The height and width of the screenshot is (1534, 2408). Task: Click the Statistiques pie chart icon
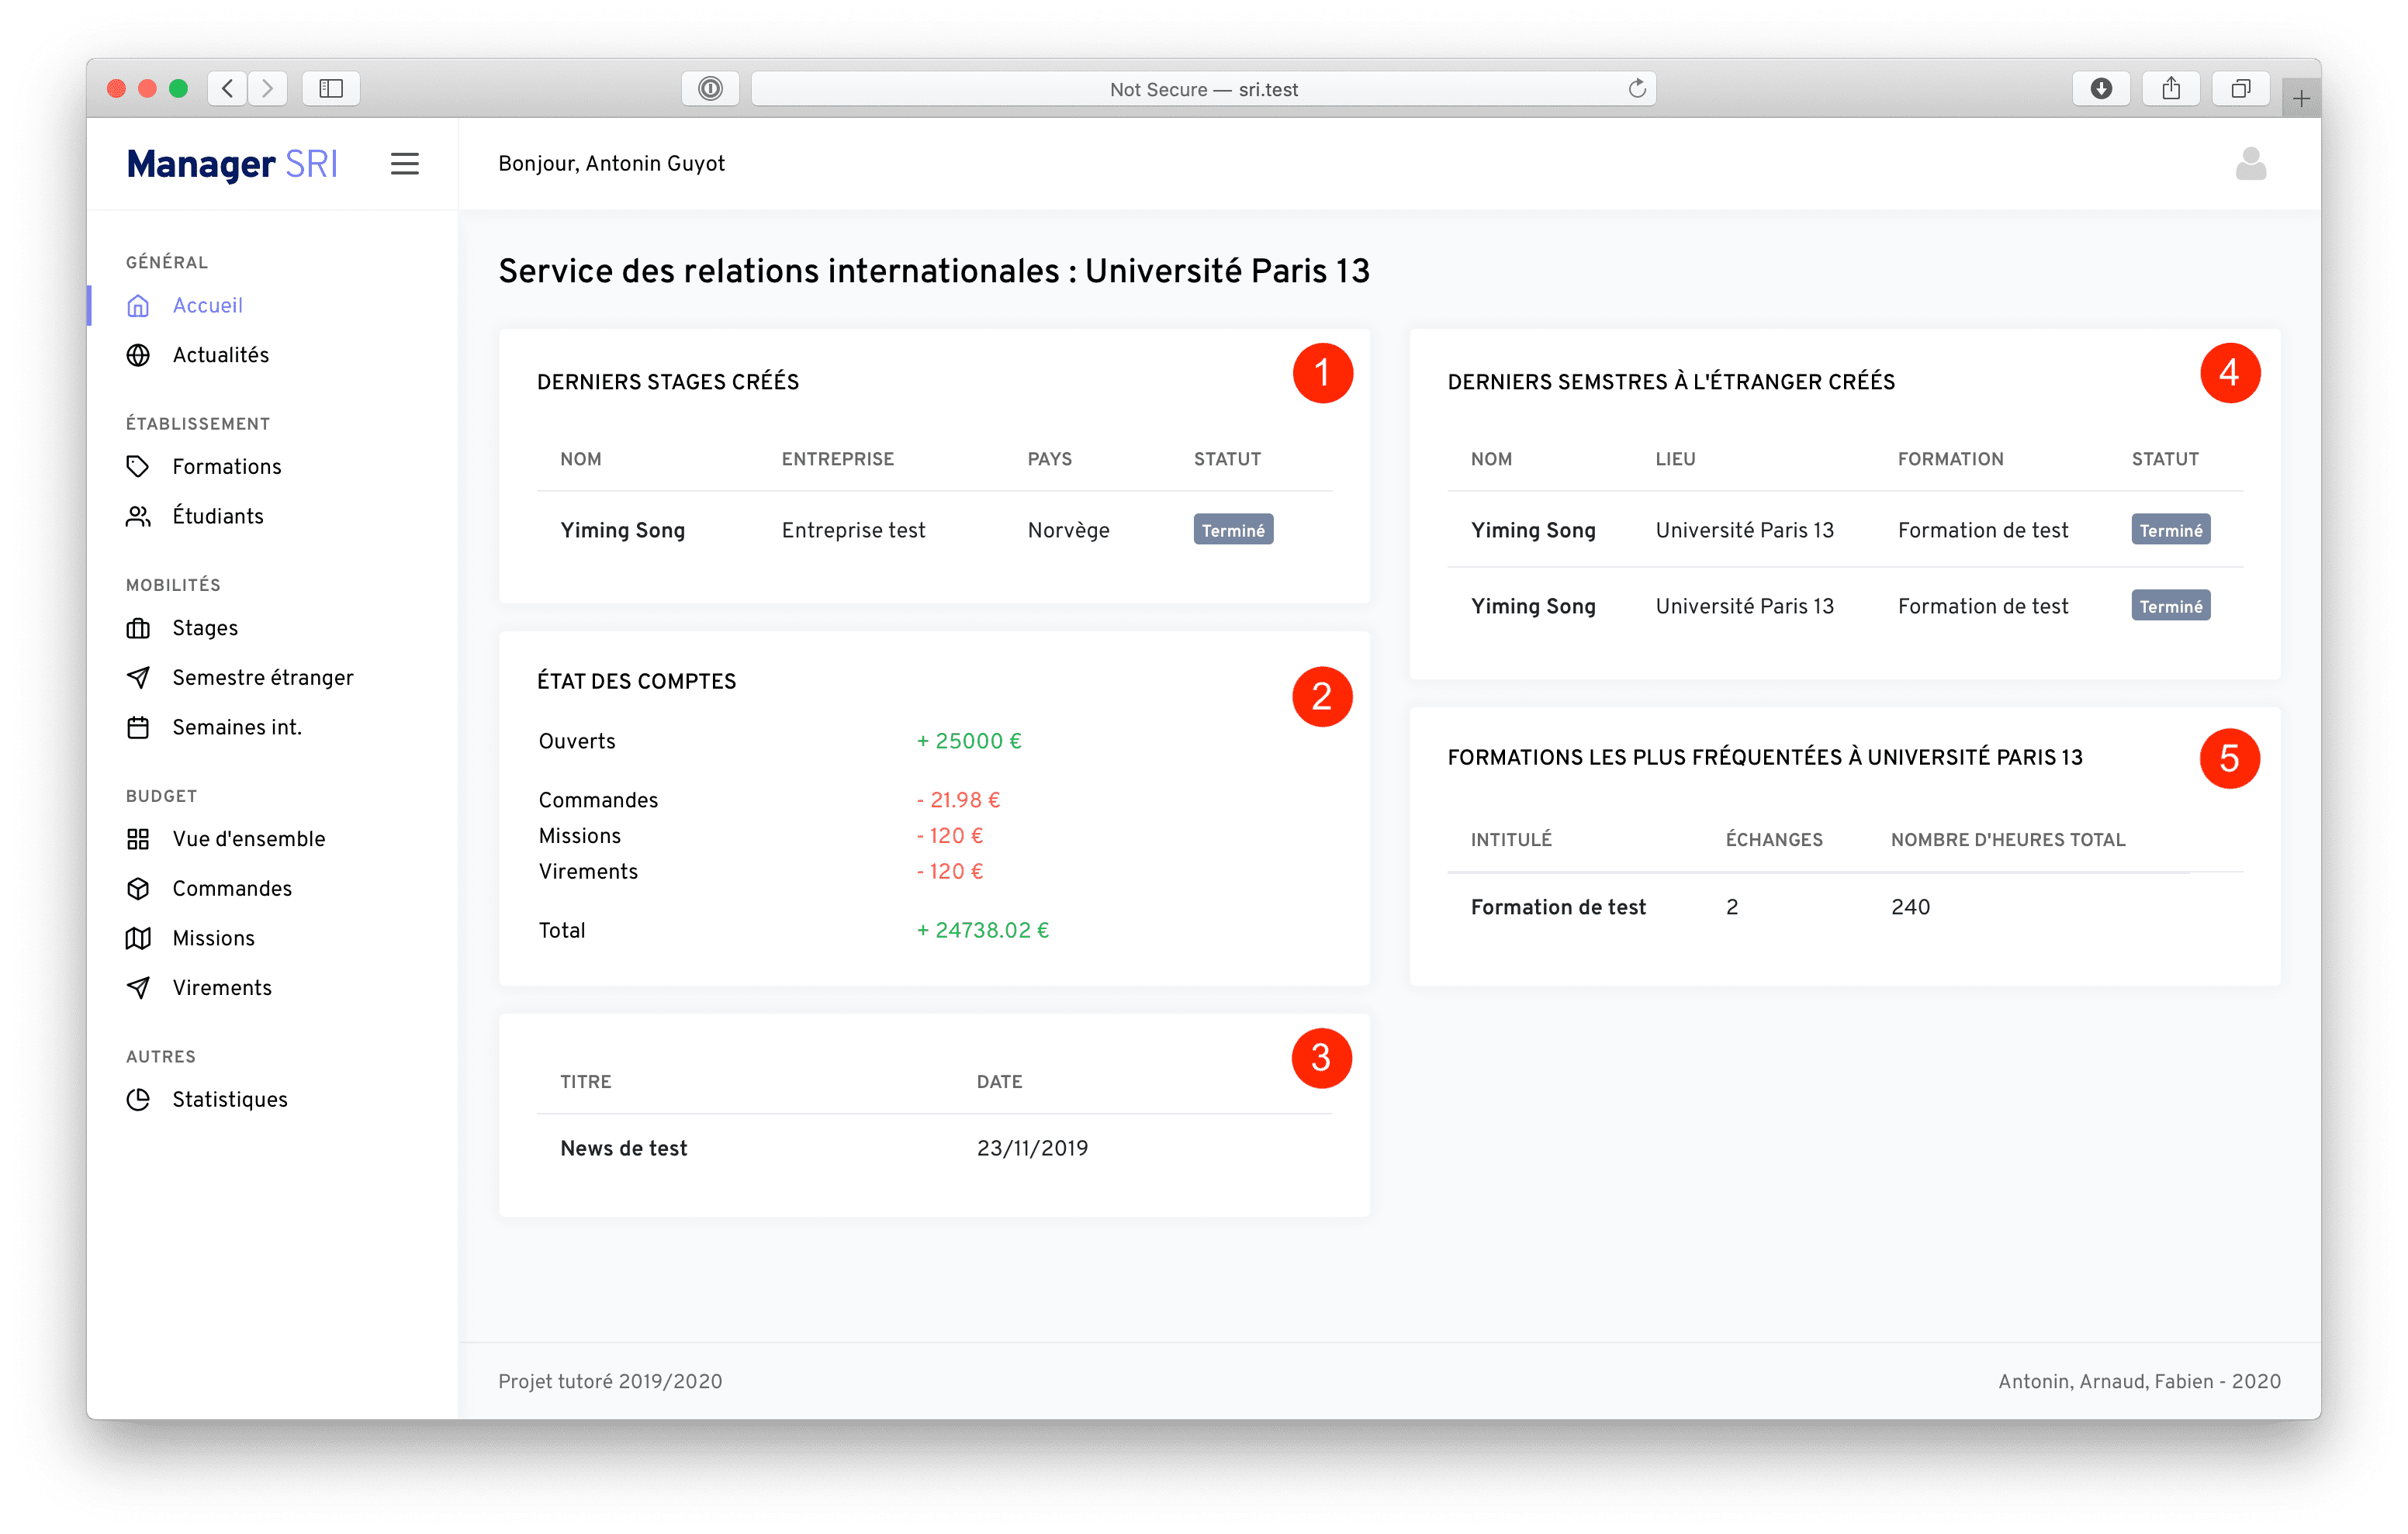138,1099
